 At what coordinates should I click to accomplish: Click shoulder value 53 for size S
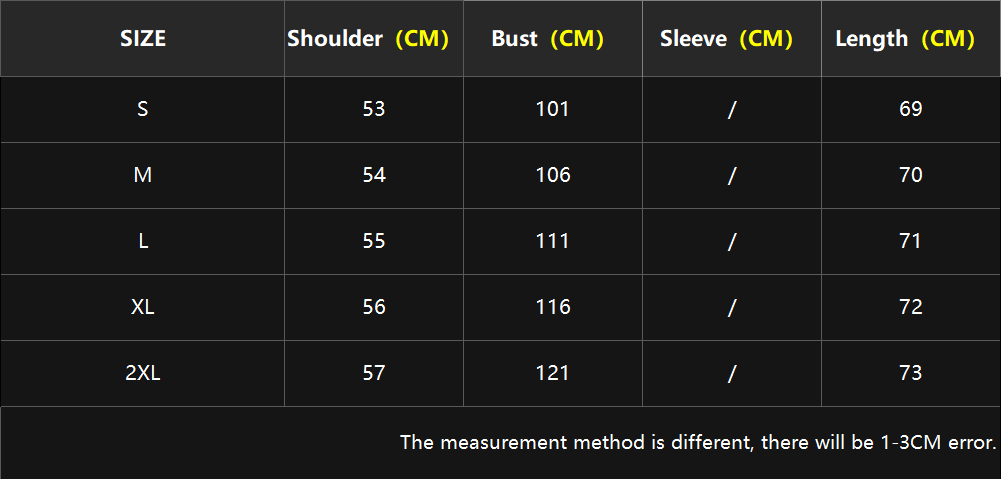[x=374, y=109]
